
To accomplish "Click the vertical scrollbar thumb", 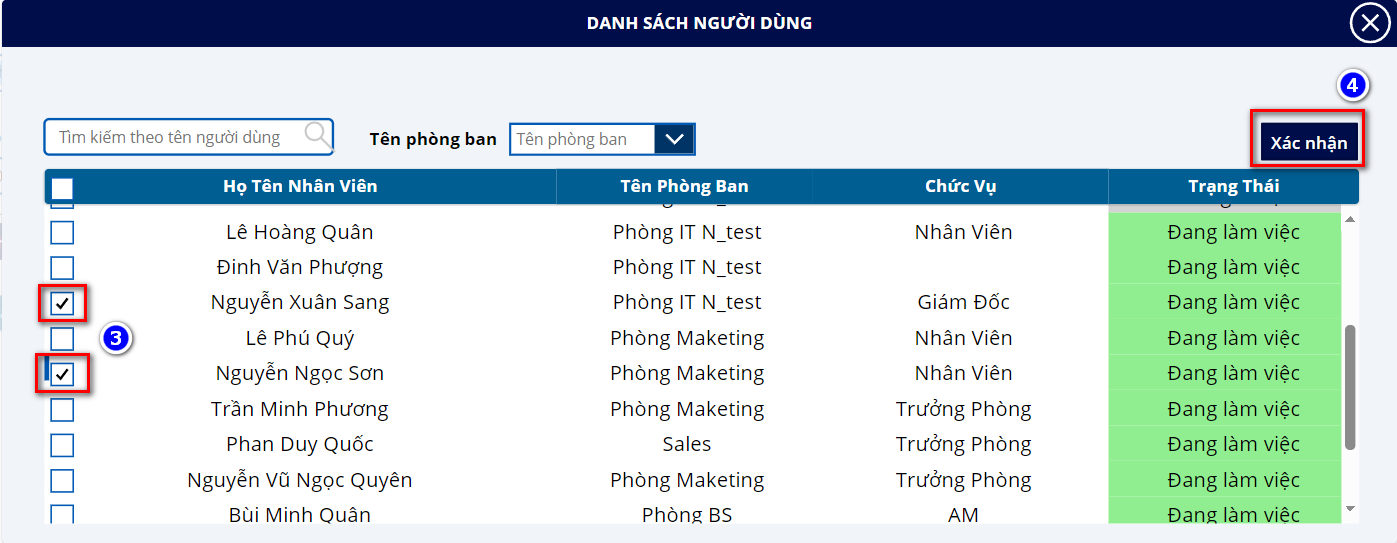I will click(1350, 385).
